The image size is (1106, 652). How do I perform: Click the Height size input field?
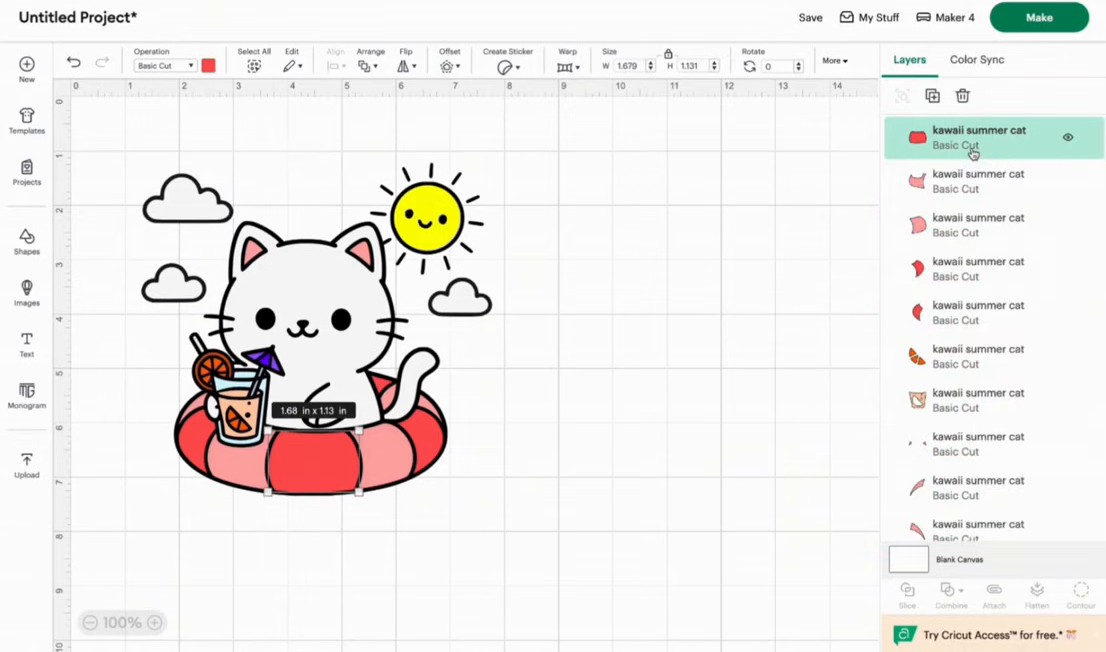click(692, 66)
